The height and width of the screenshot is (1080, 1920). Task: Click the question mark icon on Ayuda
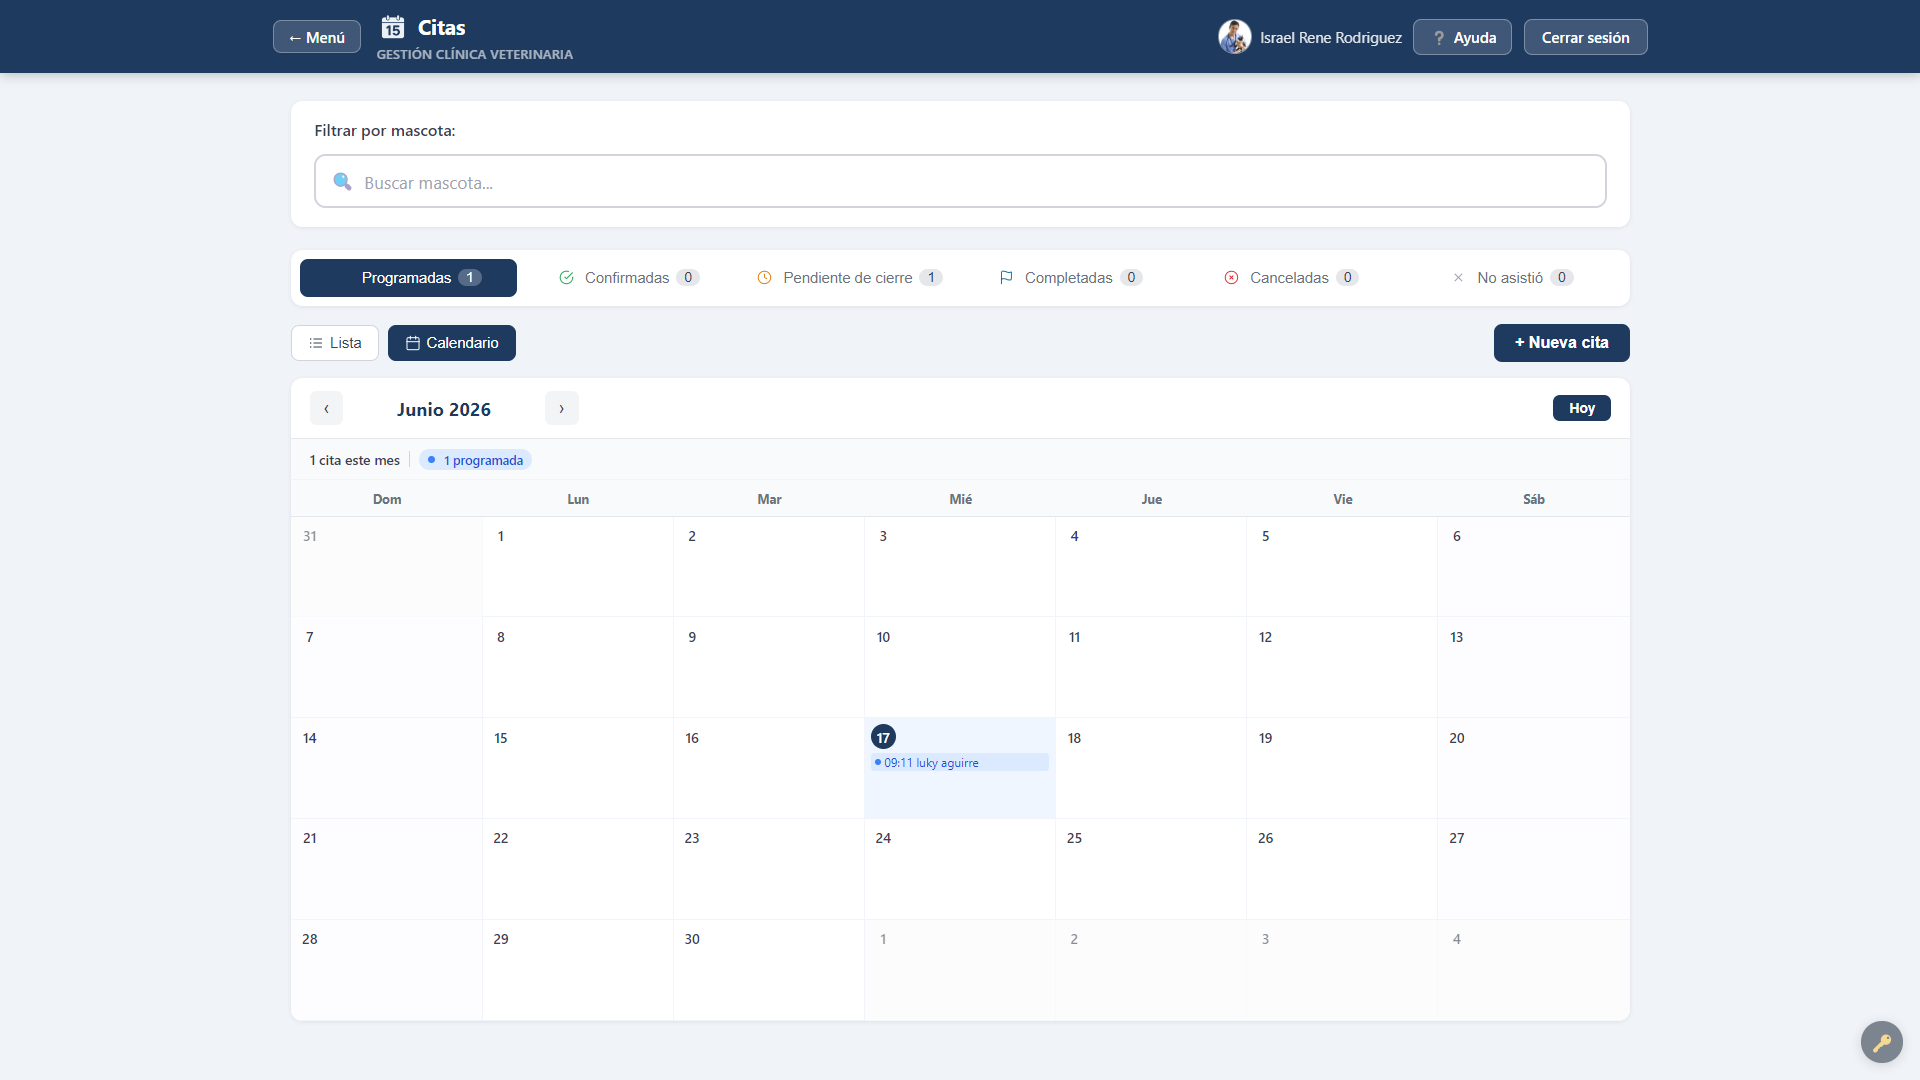(1439, 38)
